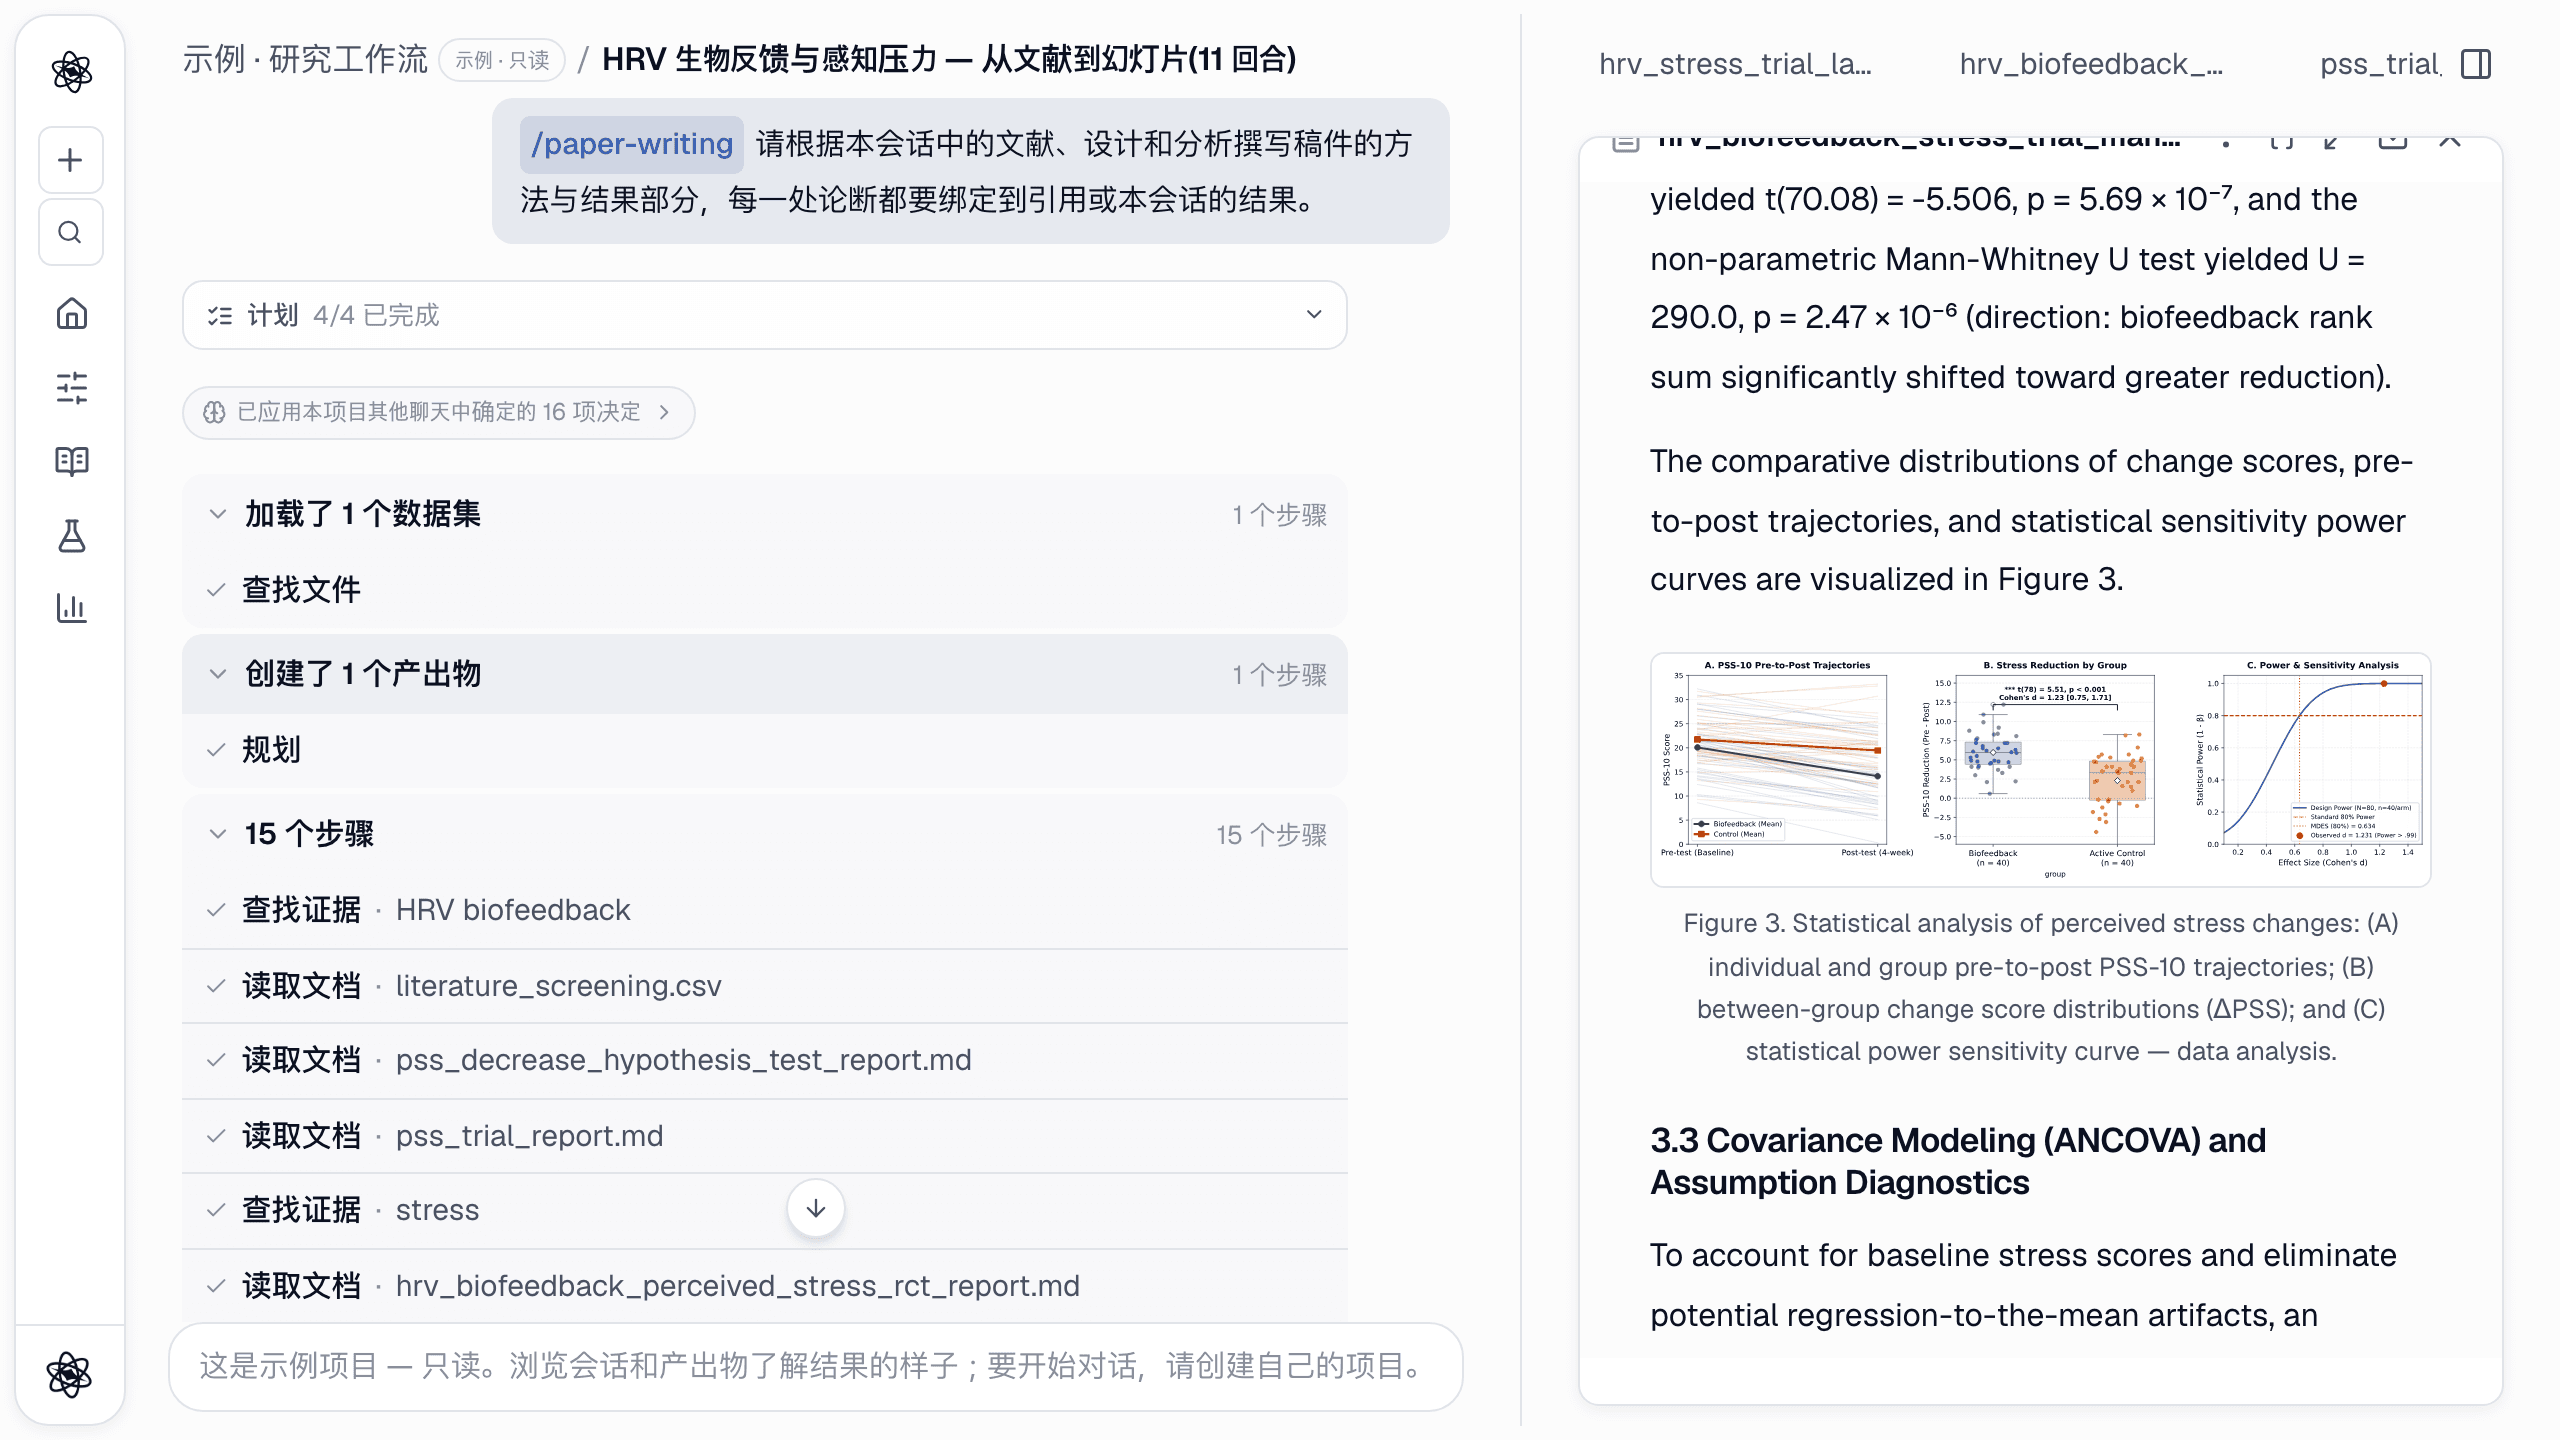Image resolution: width=2560 pixels, height=1440 pixels.
Task: Open the pss_decrease_hypothesis_test_report.md step
Action: coord(765,1060)
